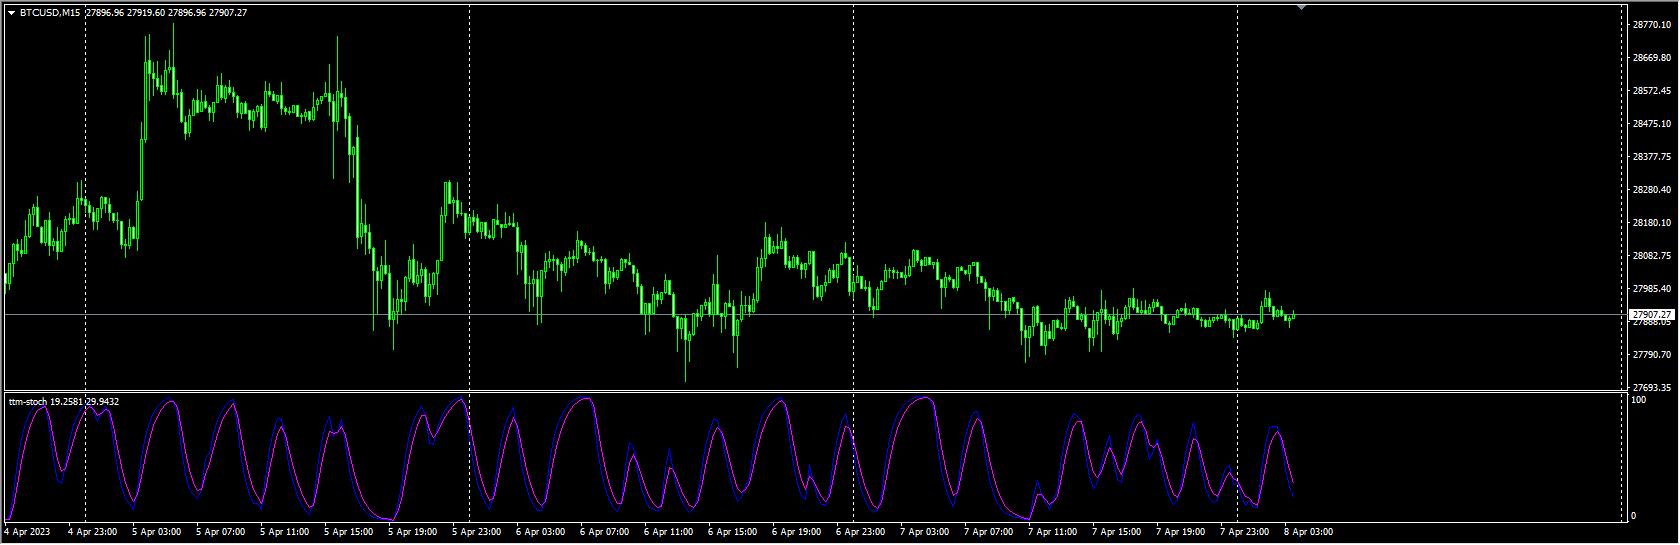The image size is (1680, 545).
Task: Click the gray chart shift triangle marker
Action: click(x=1301, y=7)
